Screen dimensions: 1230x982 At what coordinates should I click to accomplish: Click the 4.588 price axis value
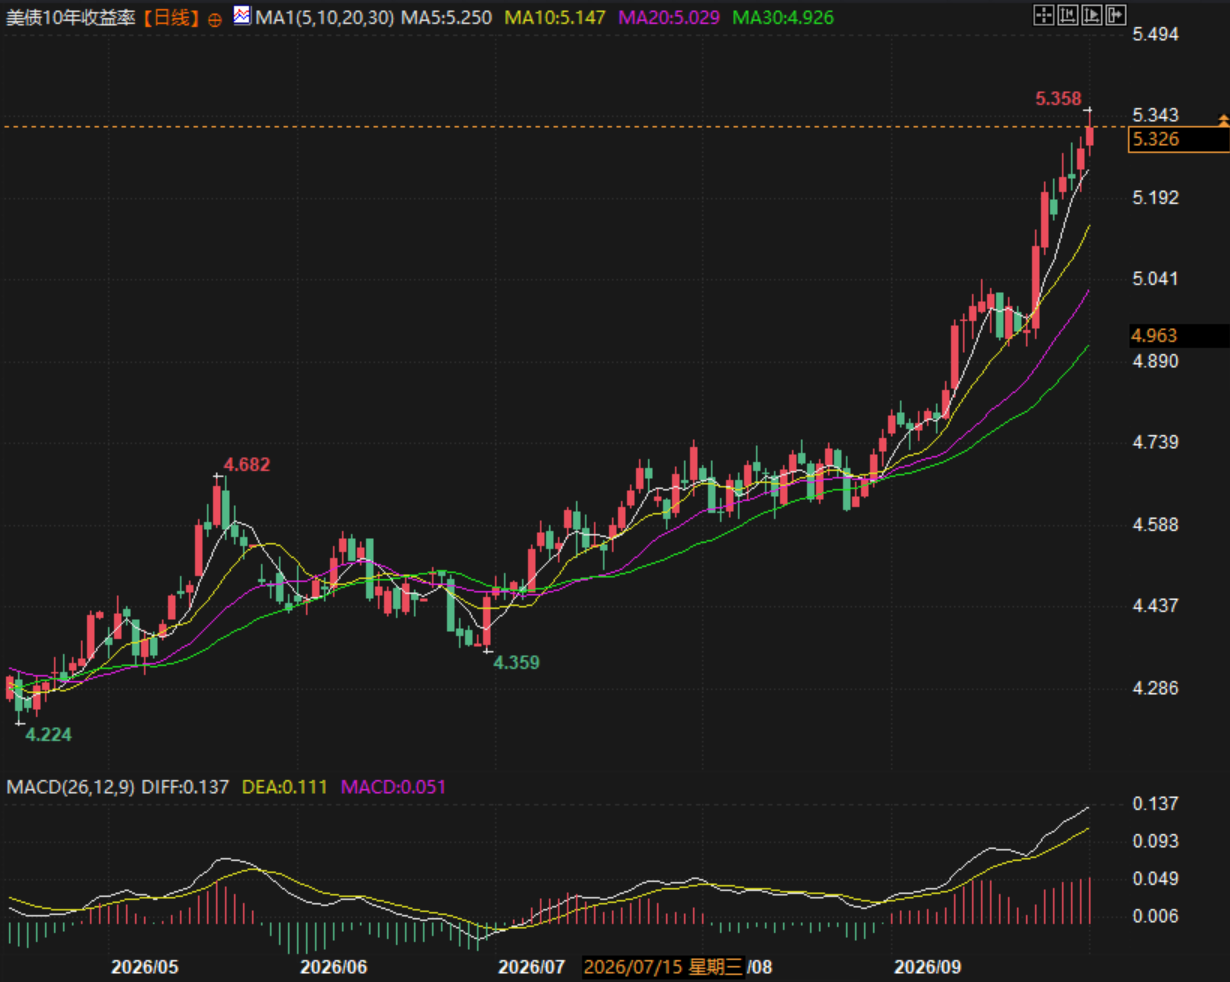coord(1155,524)
